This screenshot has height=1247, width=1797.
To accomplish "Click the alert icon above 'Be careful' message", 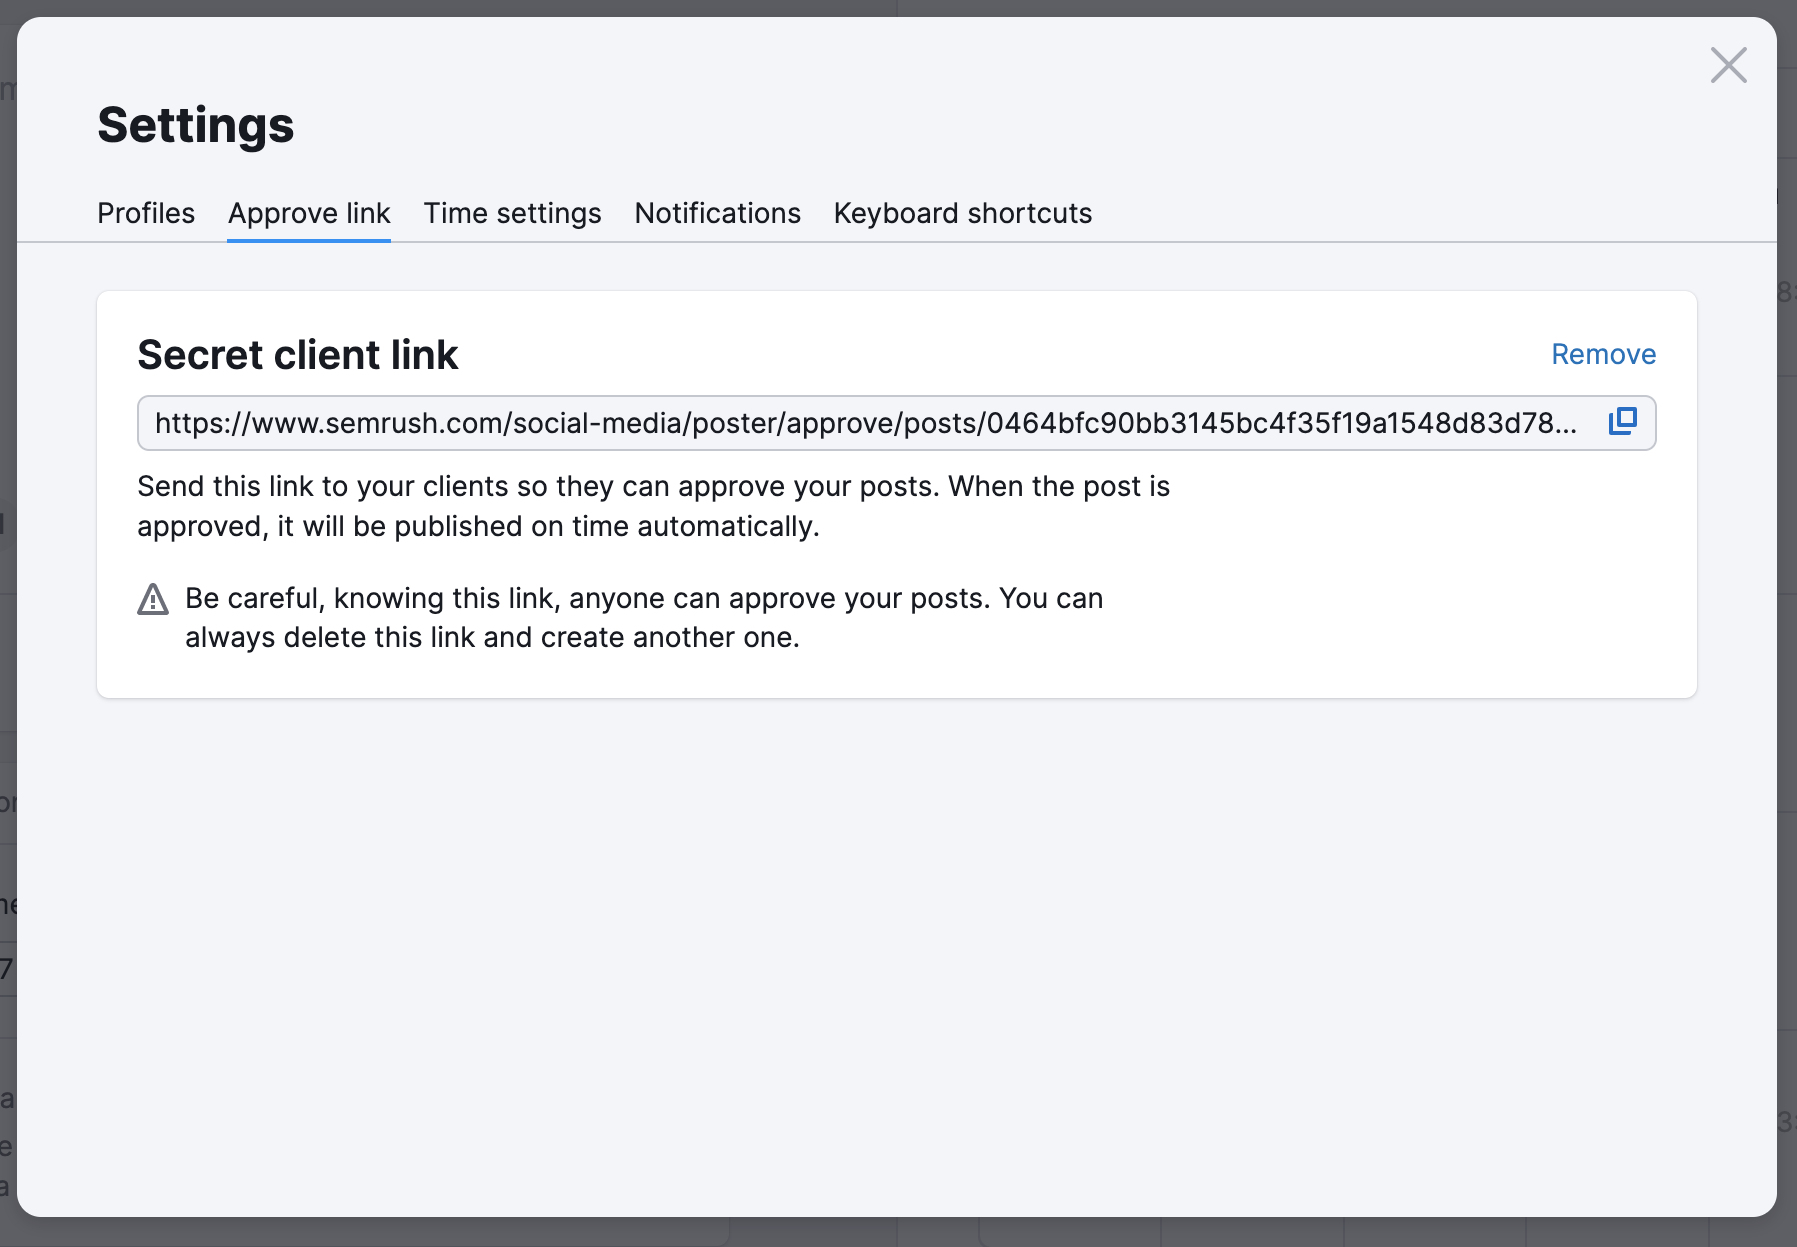I will coord(152,600).
